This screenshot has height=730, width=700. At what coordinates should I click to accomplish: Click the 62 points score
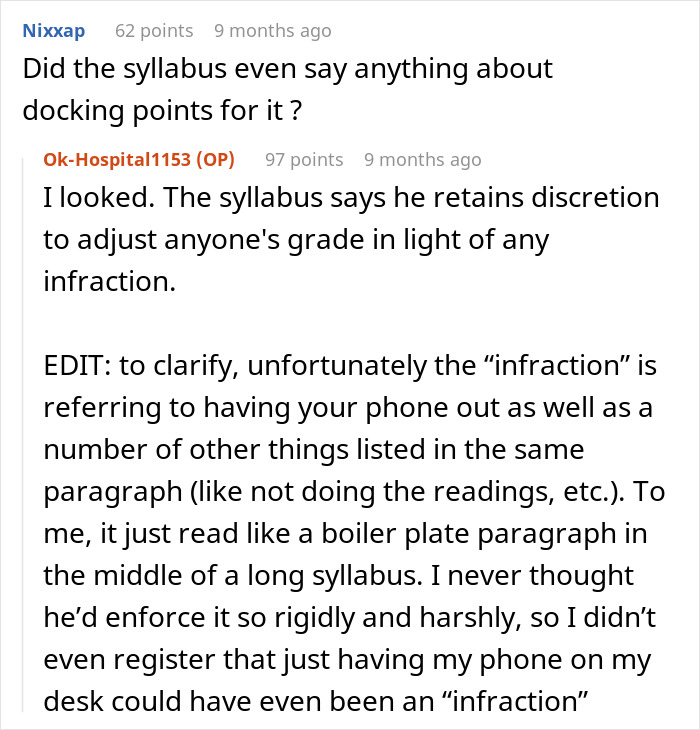153,31
